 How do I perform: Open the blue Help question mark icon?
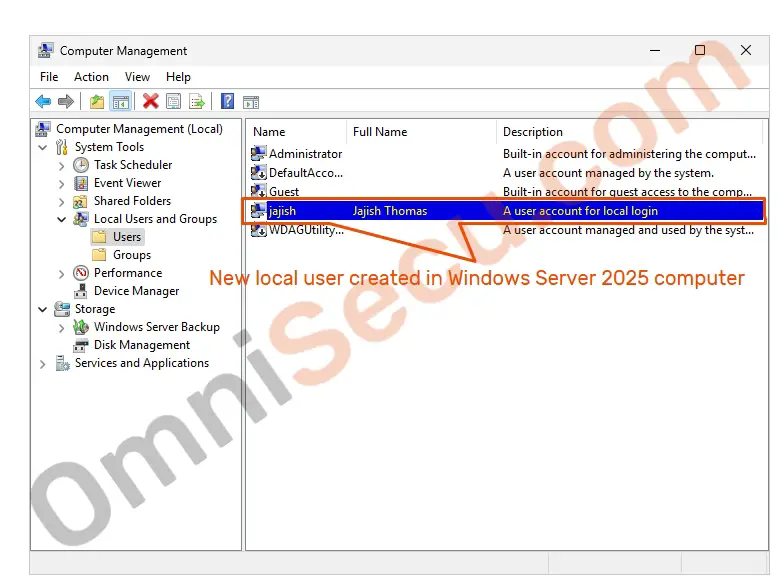227,101
